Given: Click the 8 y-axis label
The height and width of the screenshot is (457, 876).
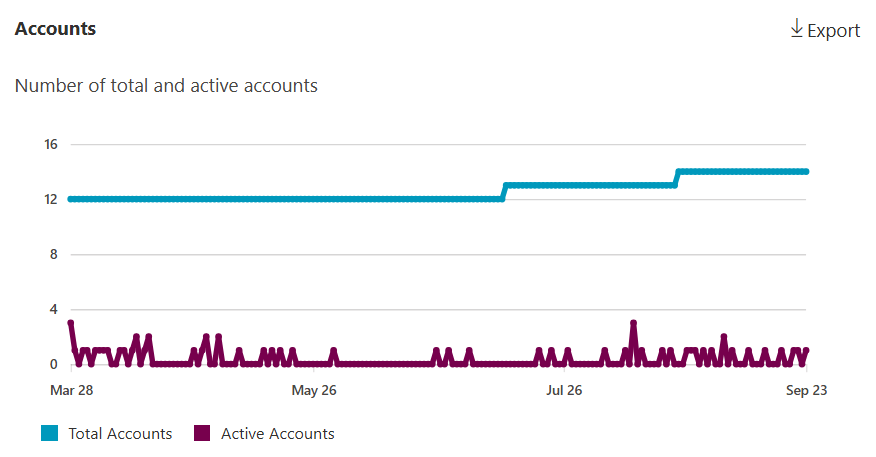Looking at the screenshot, I should click(x=54, y=254).
